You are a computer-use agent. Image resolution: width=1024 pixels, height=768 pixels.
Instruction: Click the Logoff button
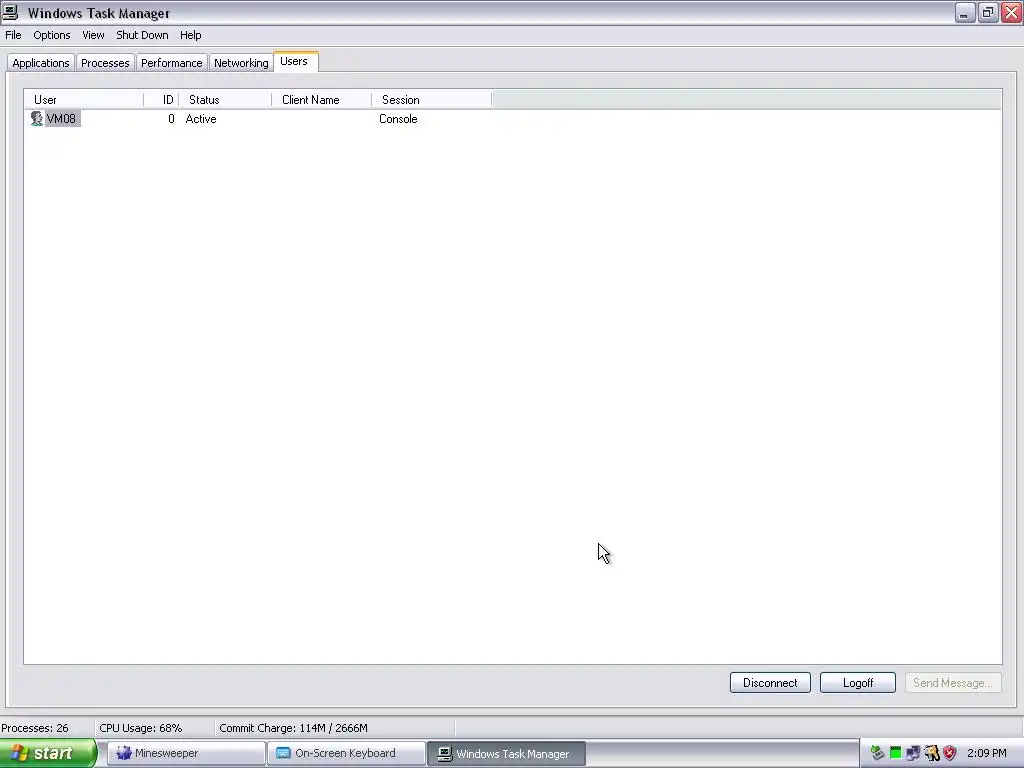point(857,682)
